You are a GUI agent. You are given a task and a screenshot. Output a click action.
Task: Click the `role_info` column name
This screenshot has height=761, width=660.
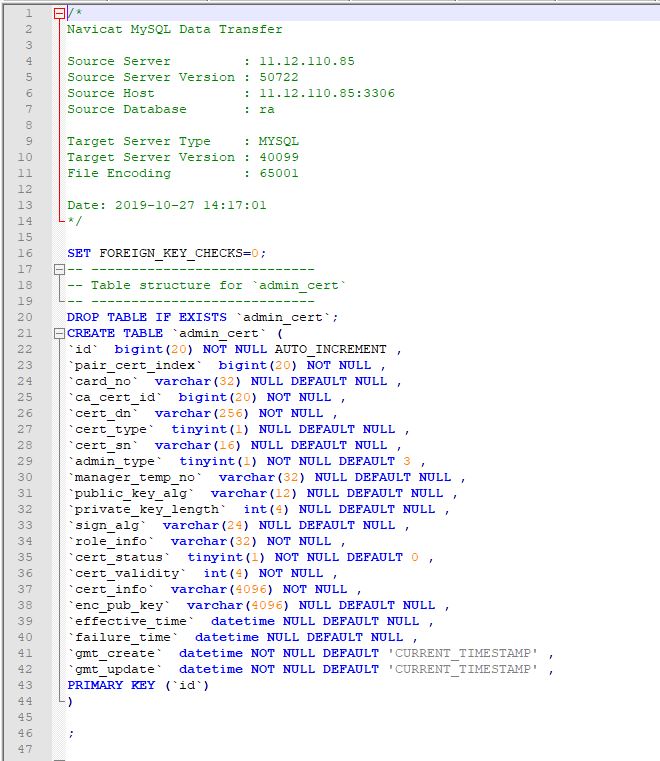tap(111, 542)
